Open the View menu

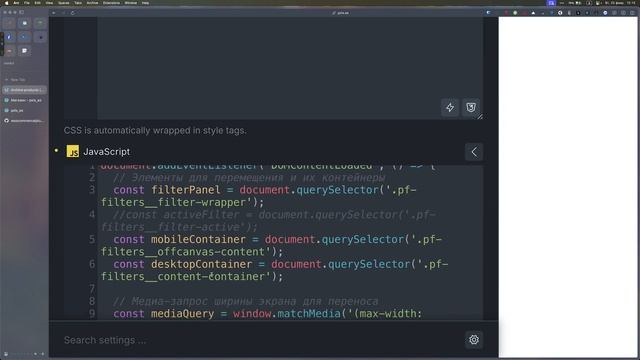pyautogui.click(x=49, y=3)
